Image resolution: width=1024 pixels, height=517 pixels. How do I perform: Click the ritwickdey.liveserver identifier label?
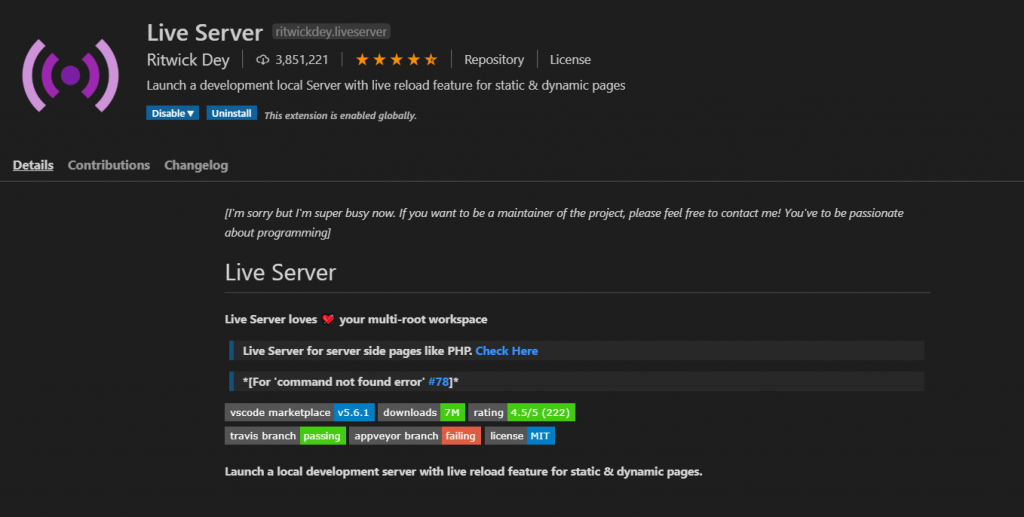tap(331, 31)
